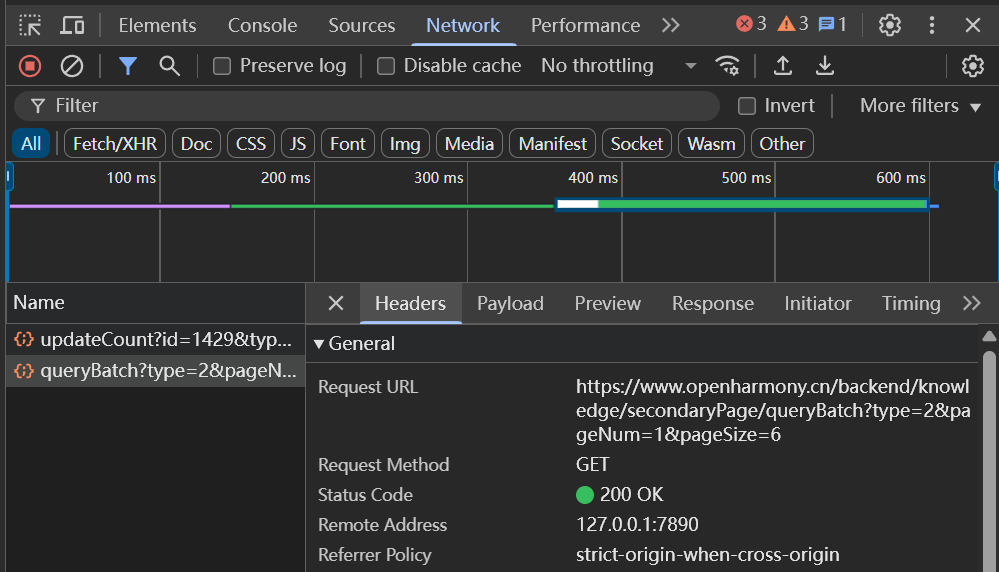
Task: Switch to the Console tab
Action: [262, 25]
